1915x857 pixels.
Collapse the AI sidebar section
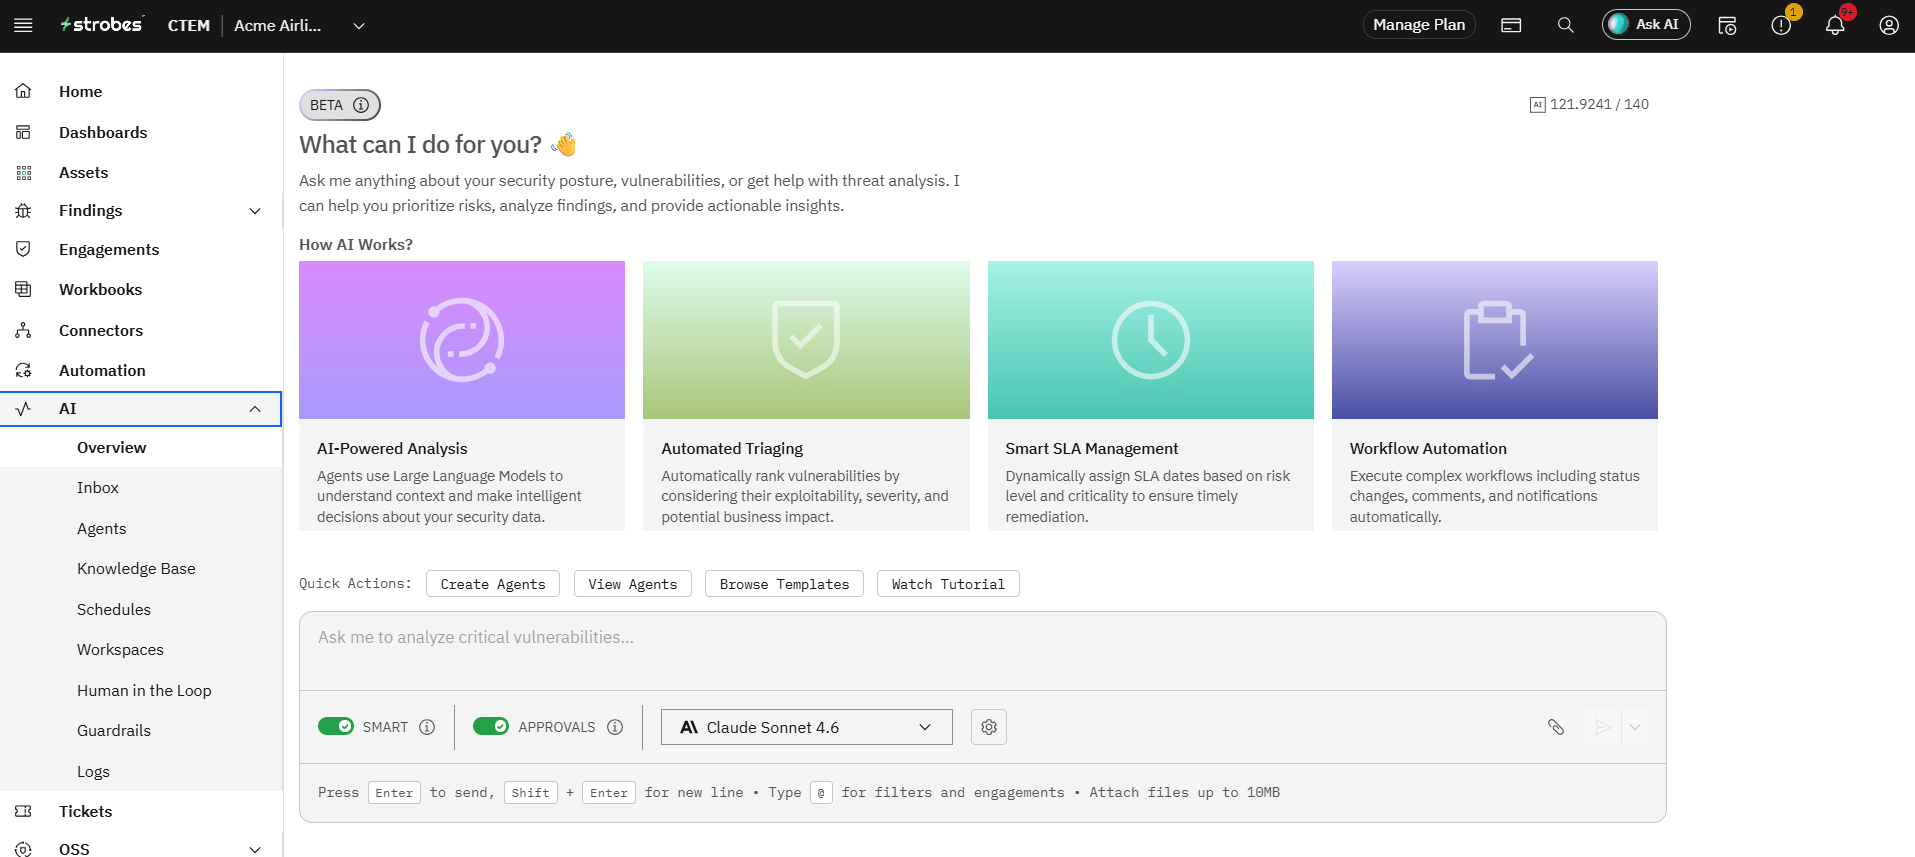pos(255,409)
